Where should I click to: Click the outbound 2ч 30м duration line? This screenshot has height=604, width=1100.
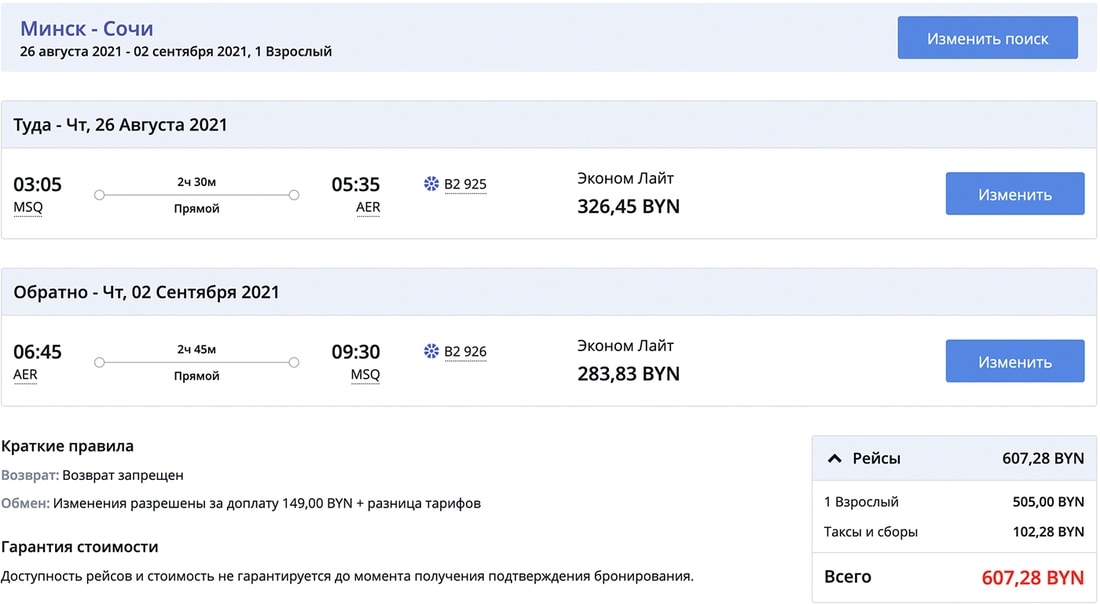(x=196, y=195)
